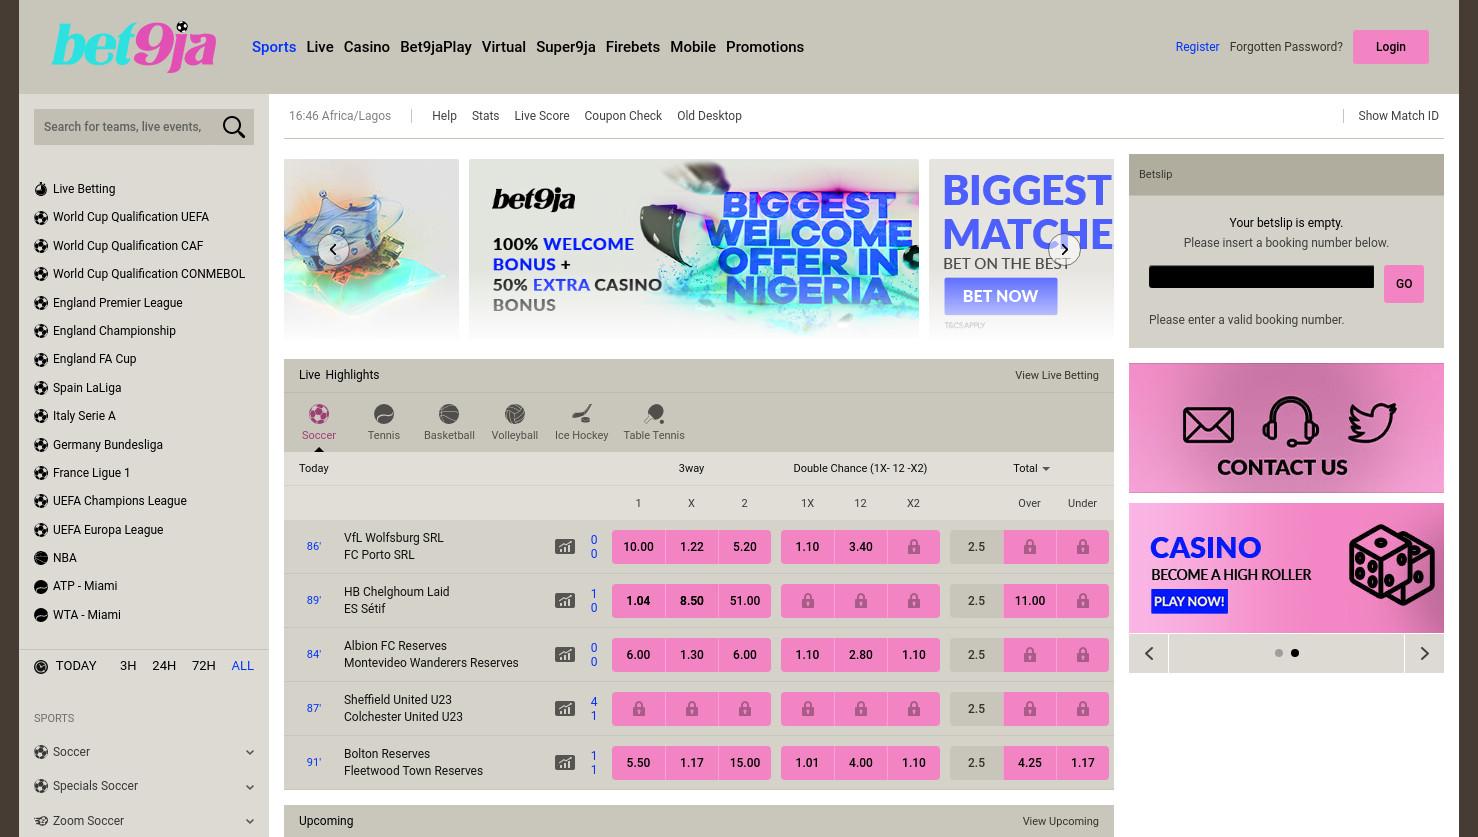Click the Forgotten Password link
1478x837 pixels.
1286,47
